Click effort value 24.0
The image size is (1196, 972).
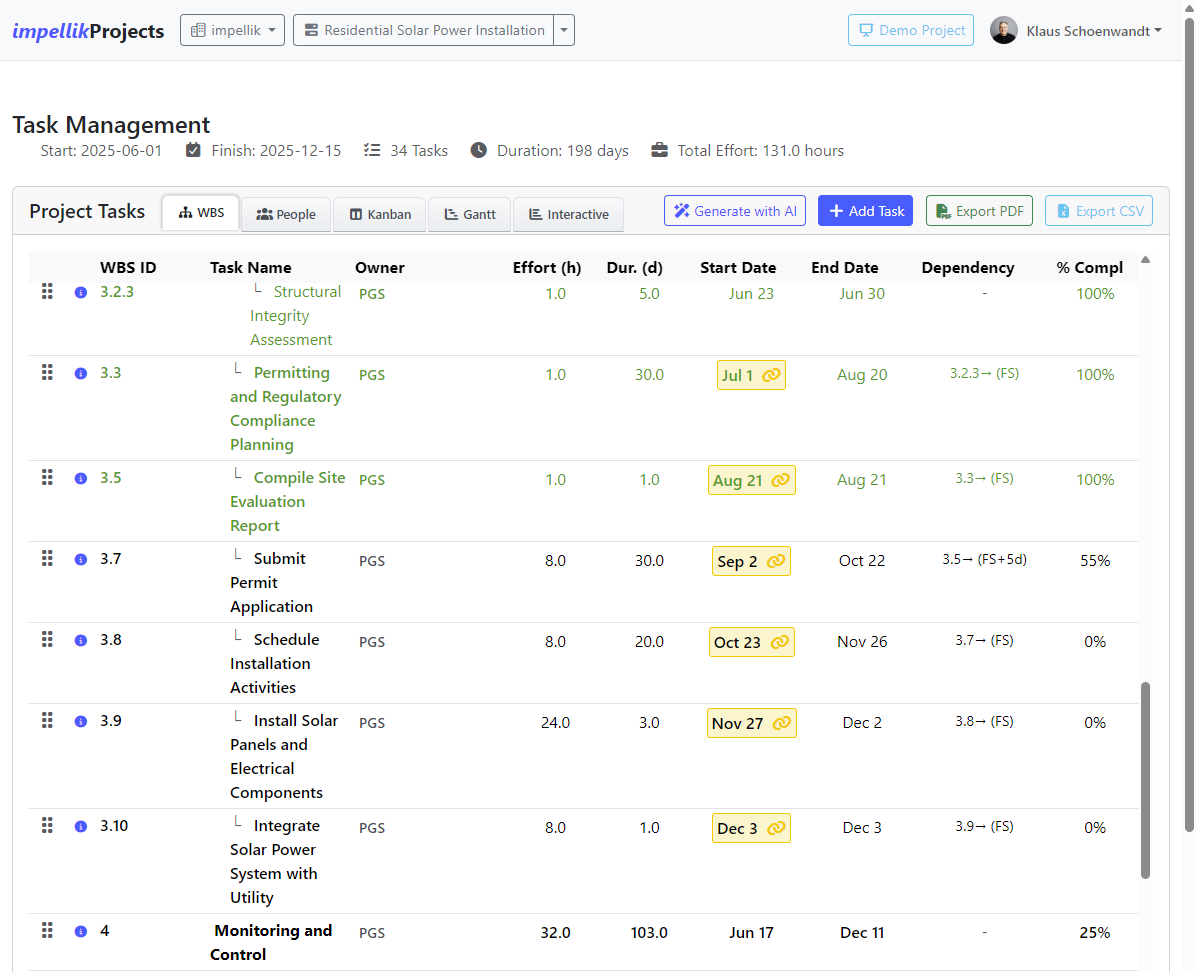pyautogui.click(x=555, y=723)
